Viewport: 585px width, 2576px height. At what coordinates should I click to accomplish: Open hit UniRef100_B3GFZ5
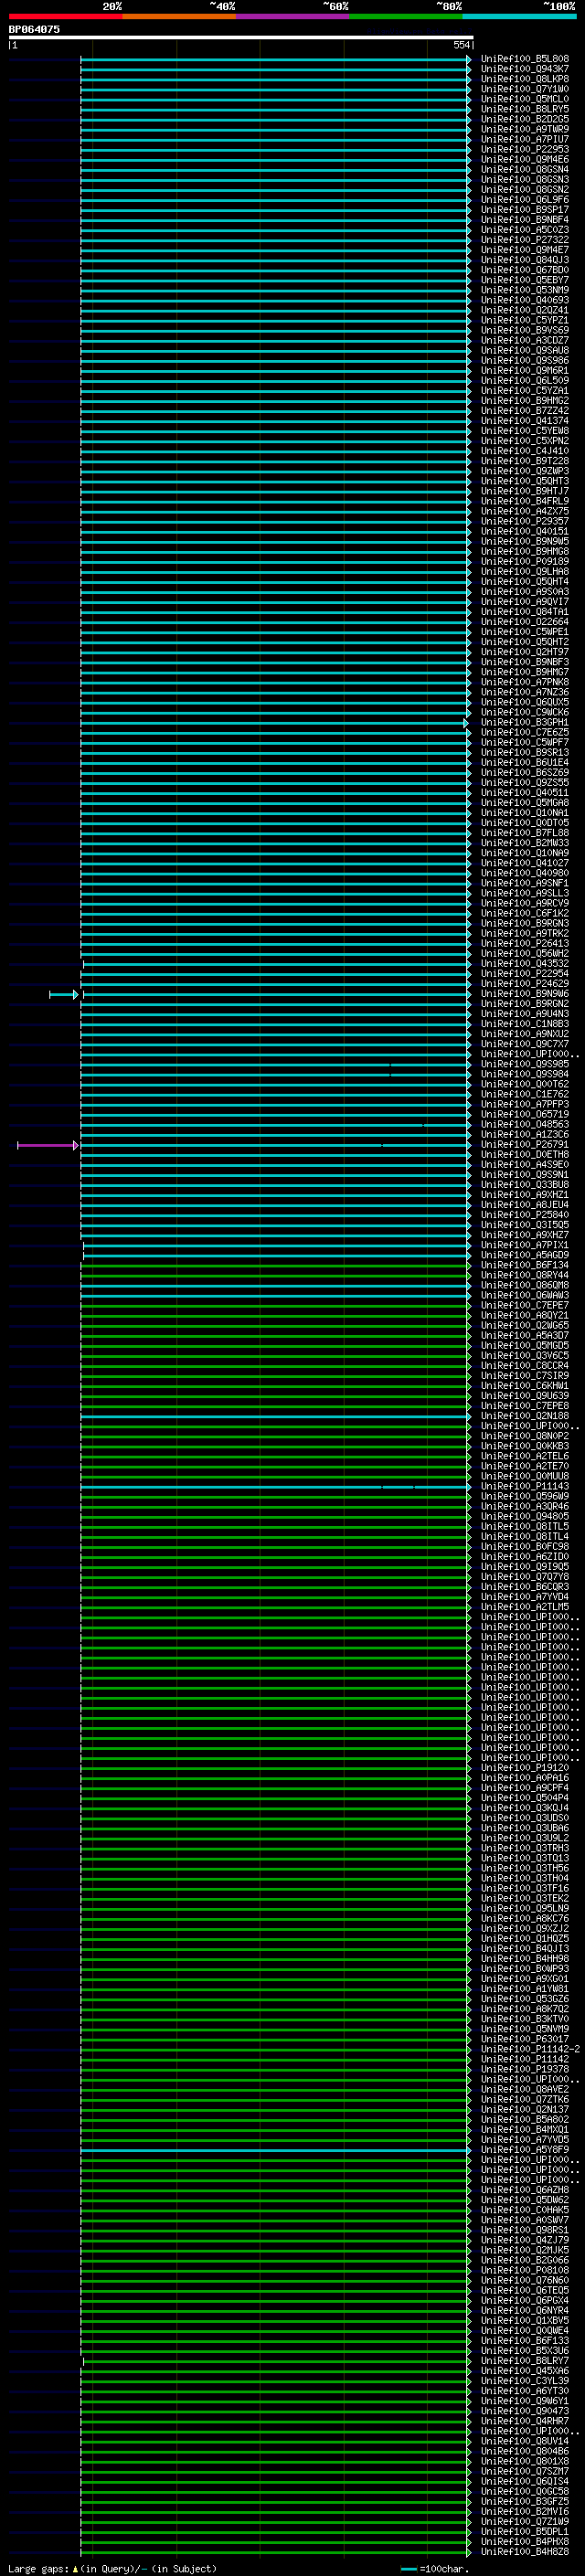(x=525, y=2502)
